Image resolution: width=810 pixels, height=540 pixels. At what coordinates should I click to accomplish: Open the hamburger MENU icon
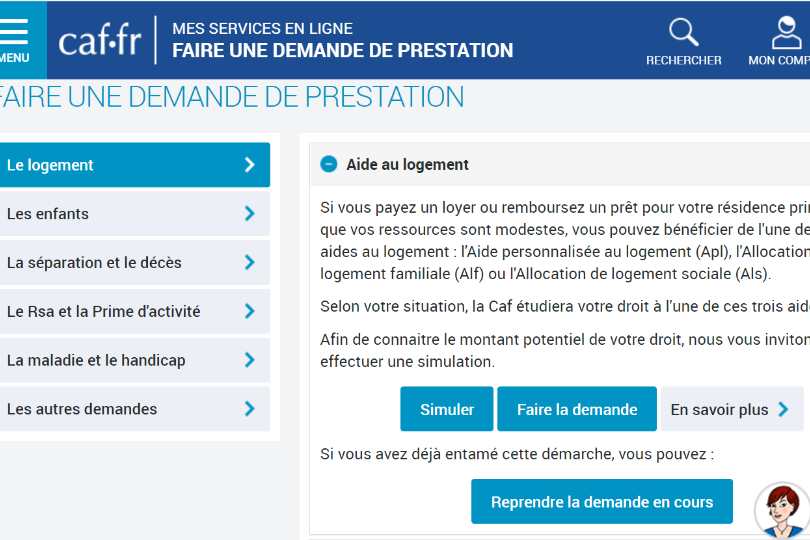pyautogui.click(x=14, y=32)
